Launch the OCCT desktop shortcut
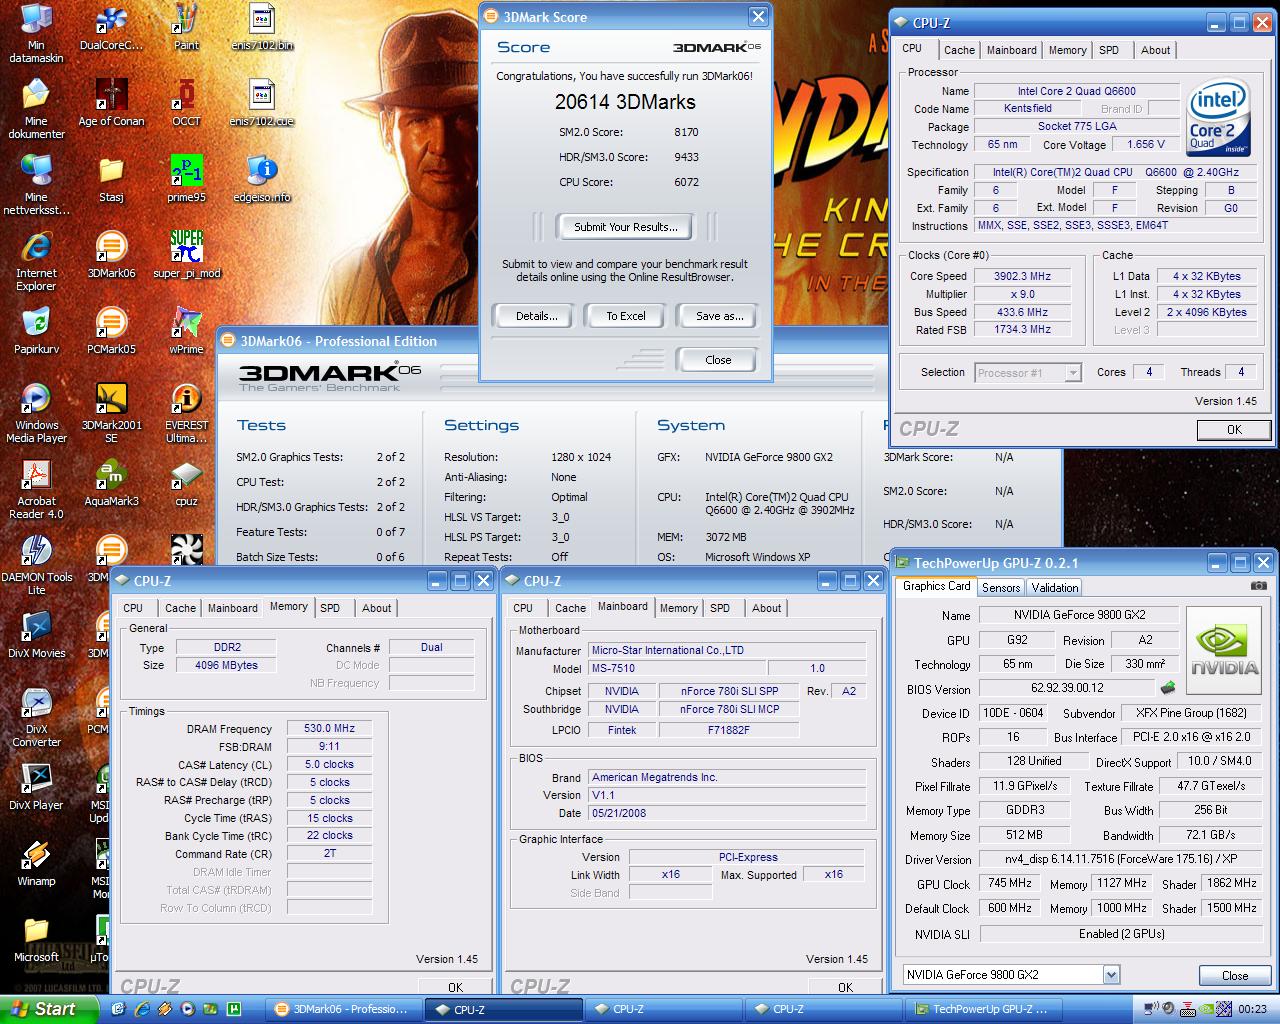 186,103
